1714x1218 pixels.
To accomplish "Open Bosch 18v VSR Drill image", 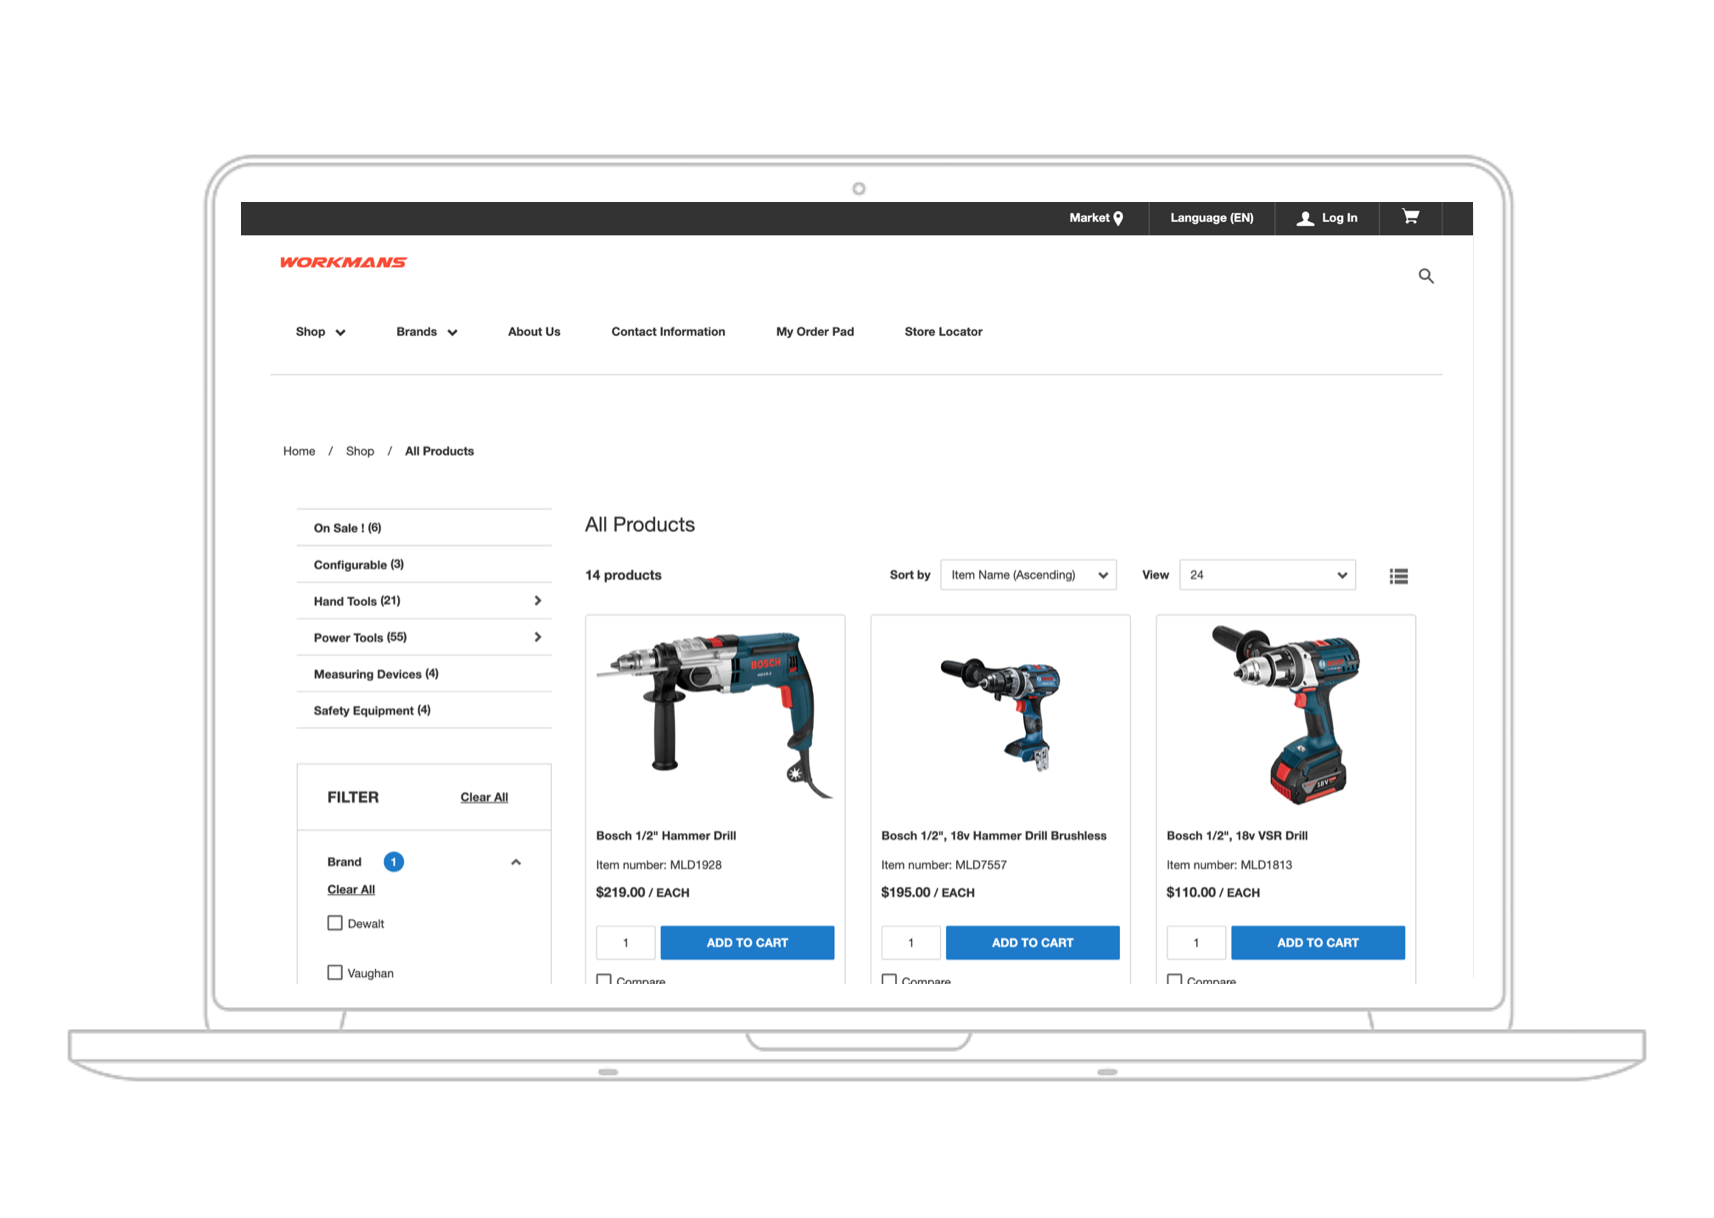I will click(x=1286, y=714).
